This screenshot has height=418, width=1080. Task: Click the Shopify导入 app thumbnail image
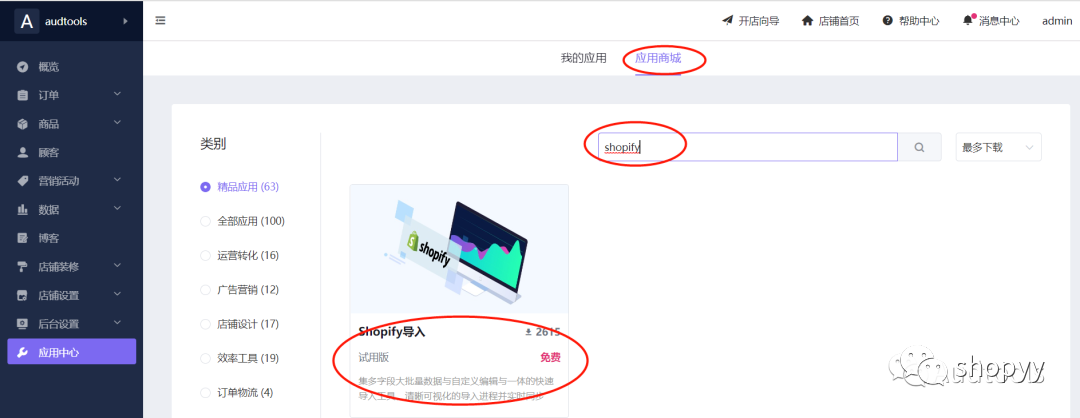click(x=459, y=249)
